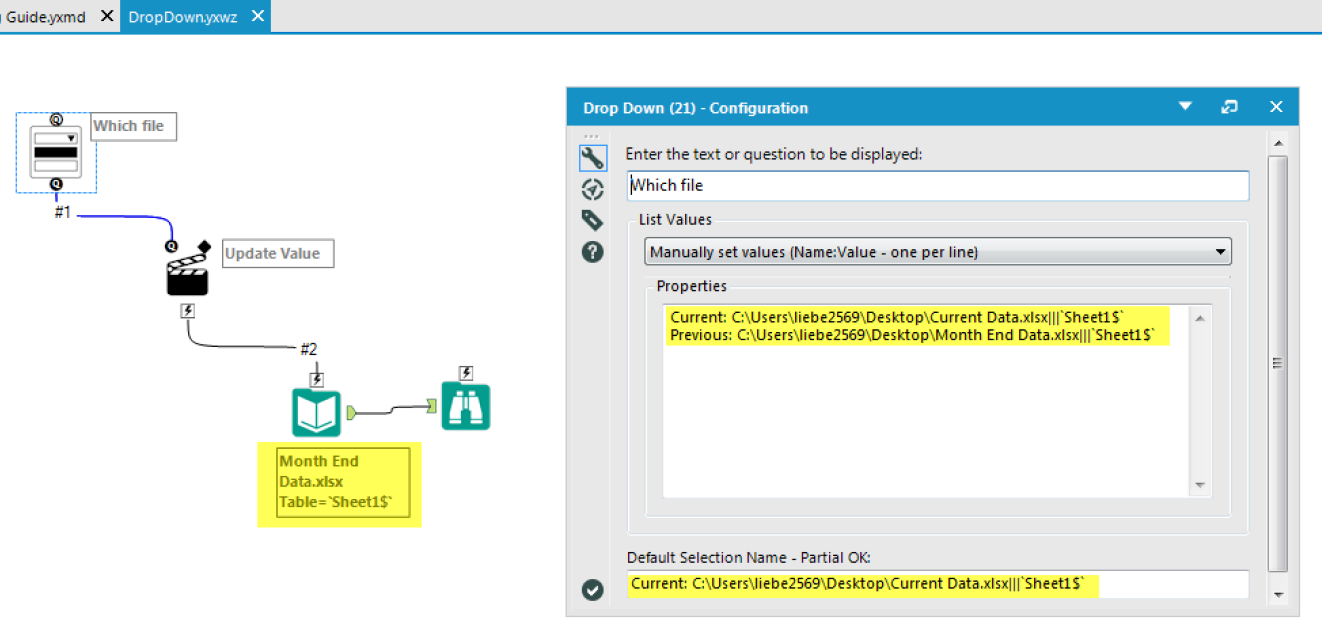Viewport: 1322px width, 630px height.
Task: Click the annotation tag icon in the config sidebar
Action: pos(593,220)
